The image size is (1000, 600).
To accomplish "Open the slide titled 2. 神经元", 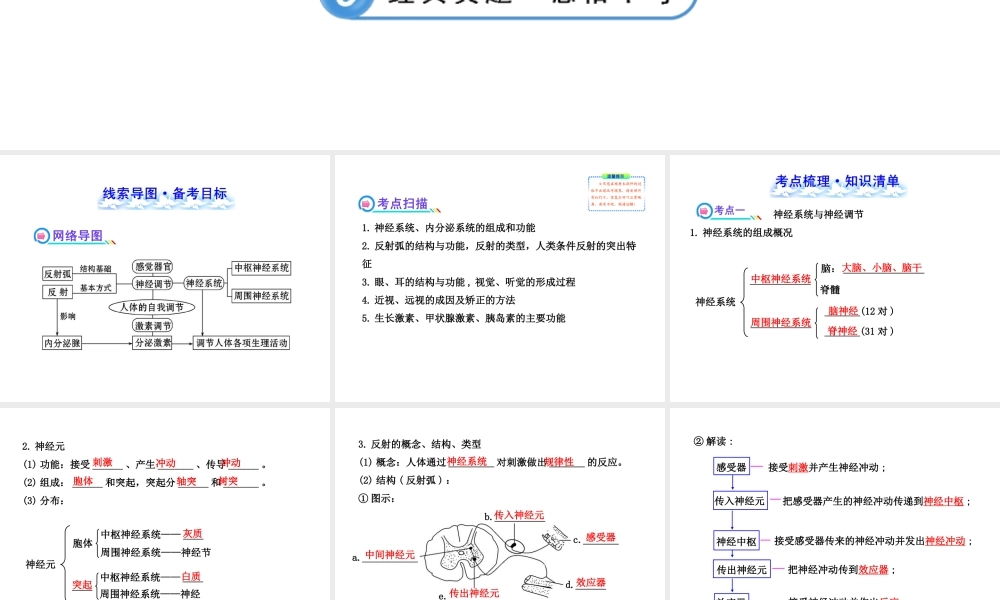I will [165, 504].
